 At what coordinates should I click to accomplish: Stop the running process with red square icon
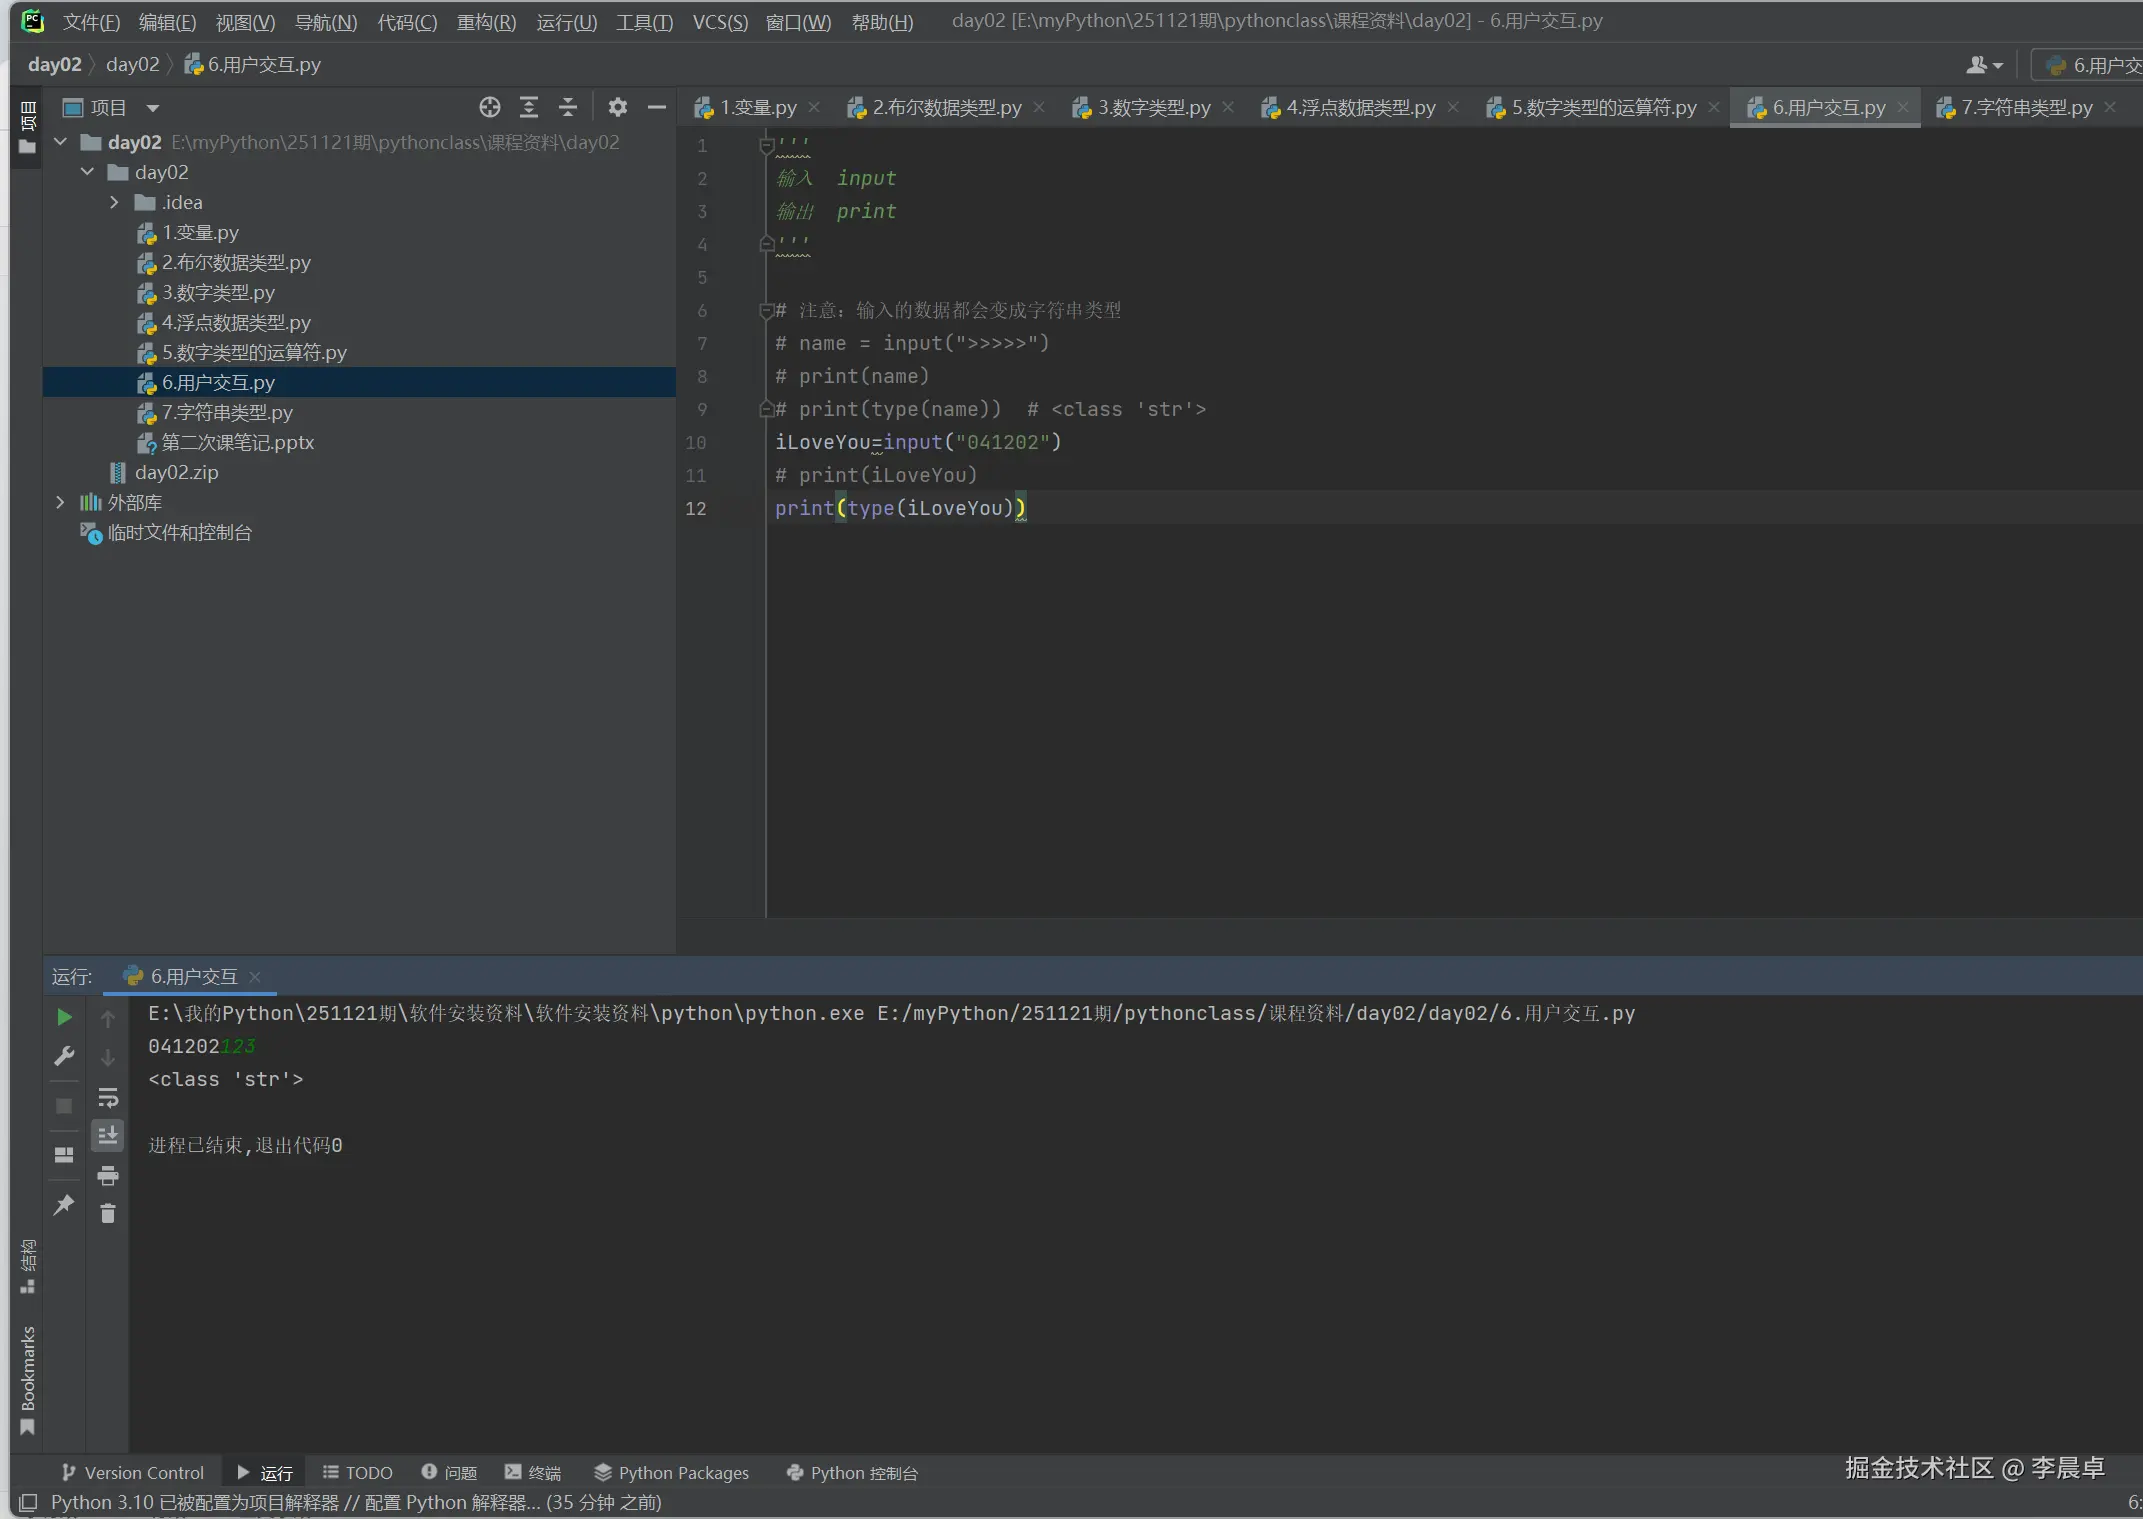tap(64, 1106)
